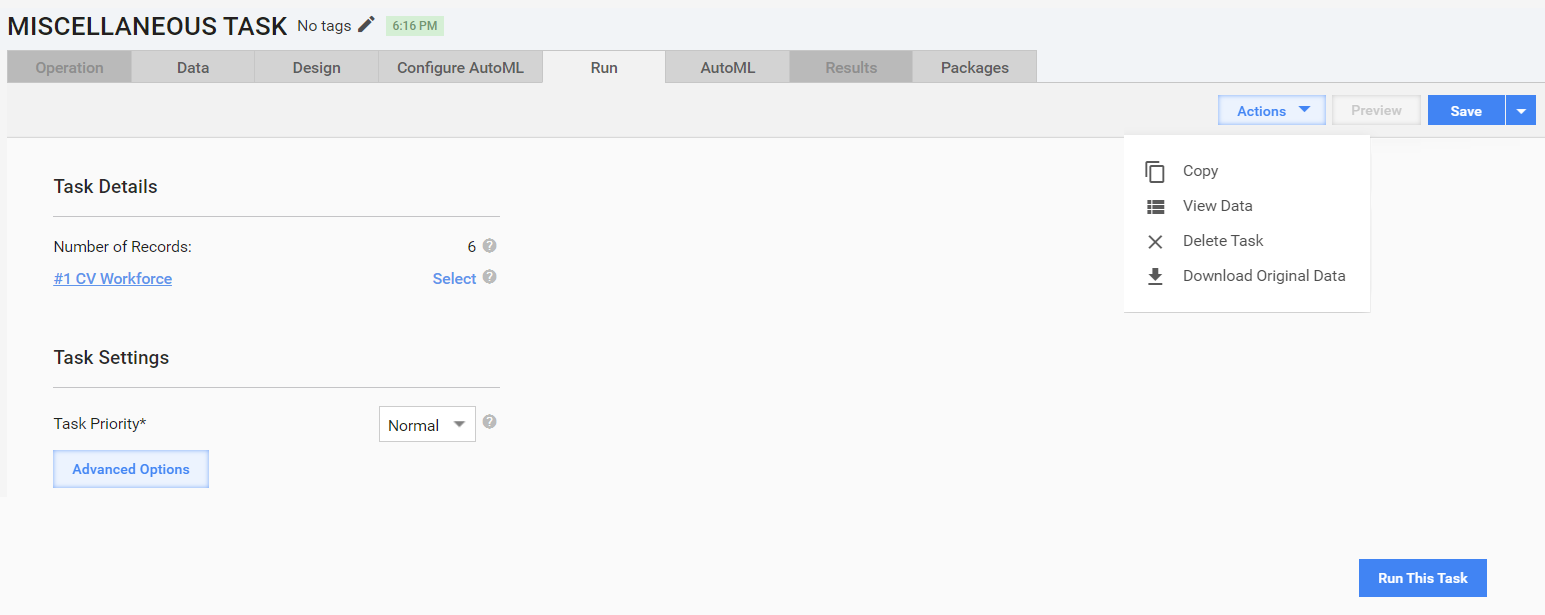The image size is (1545, 615).
Task: Click the Run This Task button
Action: (1423, 578)
